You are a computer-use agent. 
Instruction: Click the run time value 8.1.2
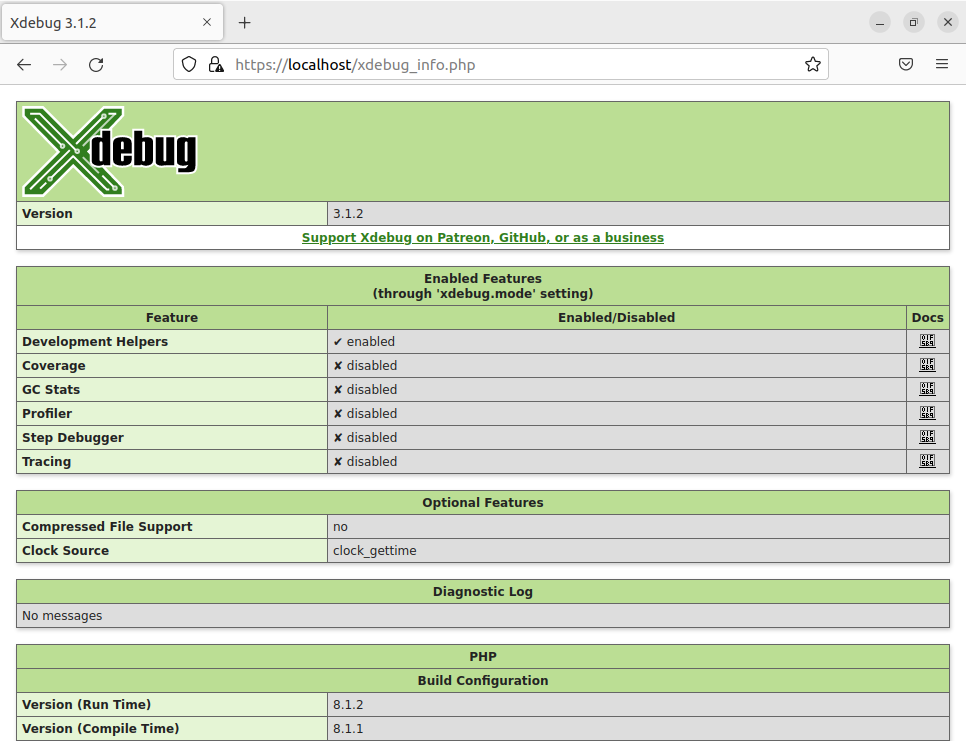coord(348,705)
